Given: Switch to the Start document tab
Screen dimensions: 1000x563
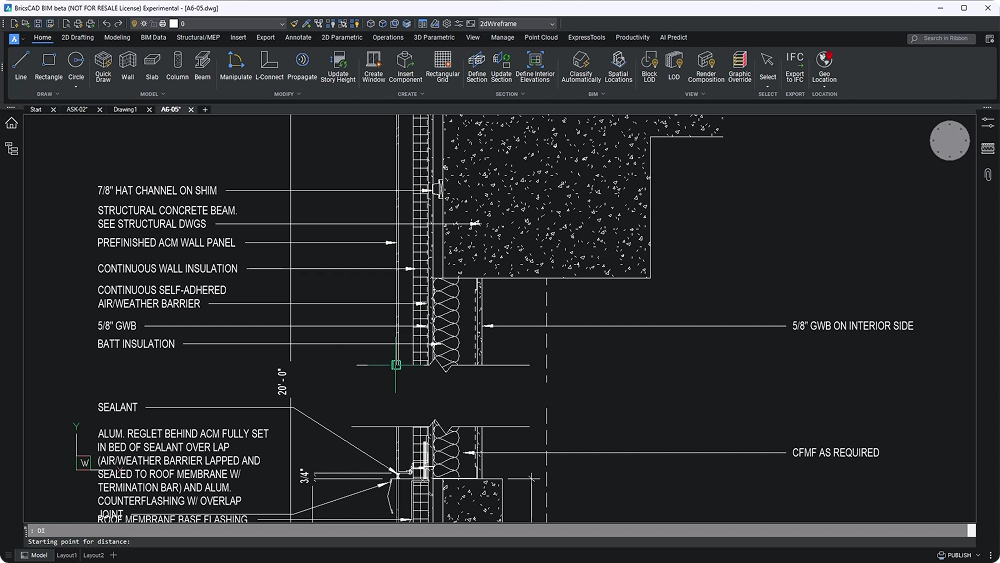Looking at the screenshot, I should pyautogui.click(x=36, y=110).
